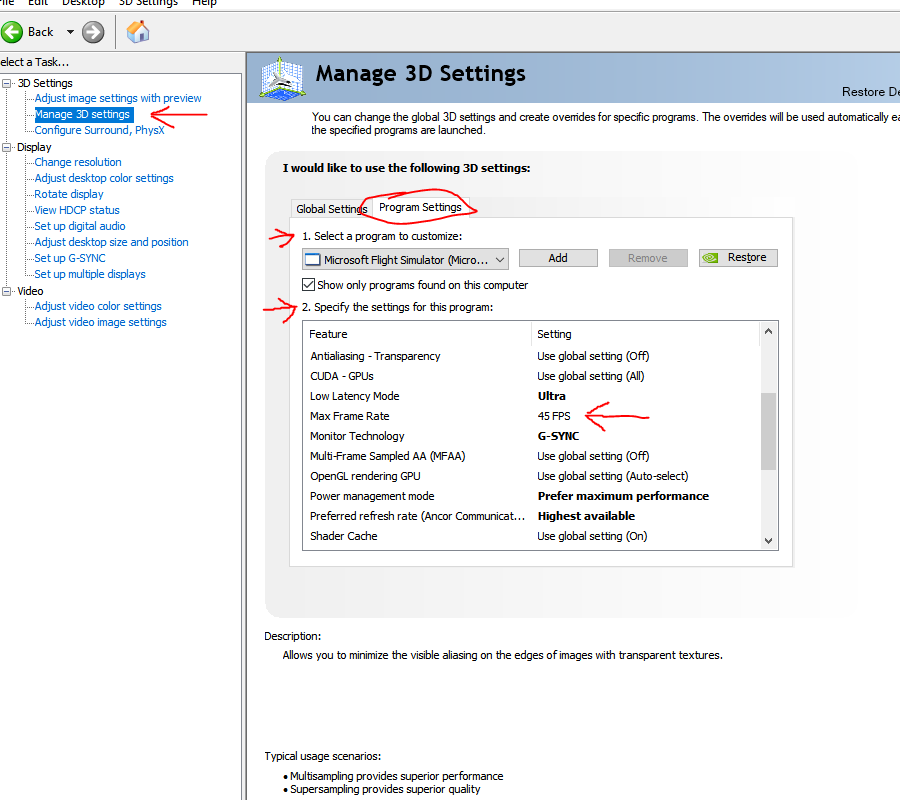Select 'Manage 3D settings' in task tree
Screen dimensions: 900x800
[x=84, y=114]
